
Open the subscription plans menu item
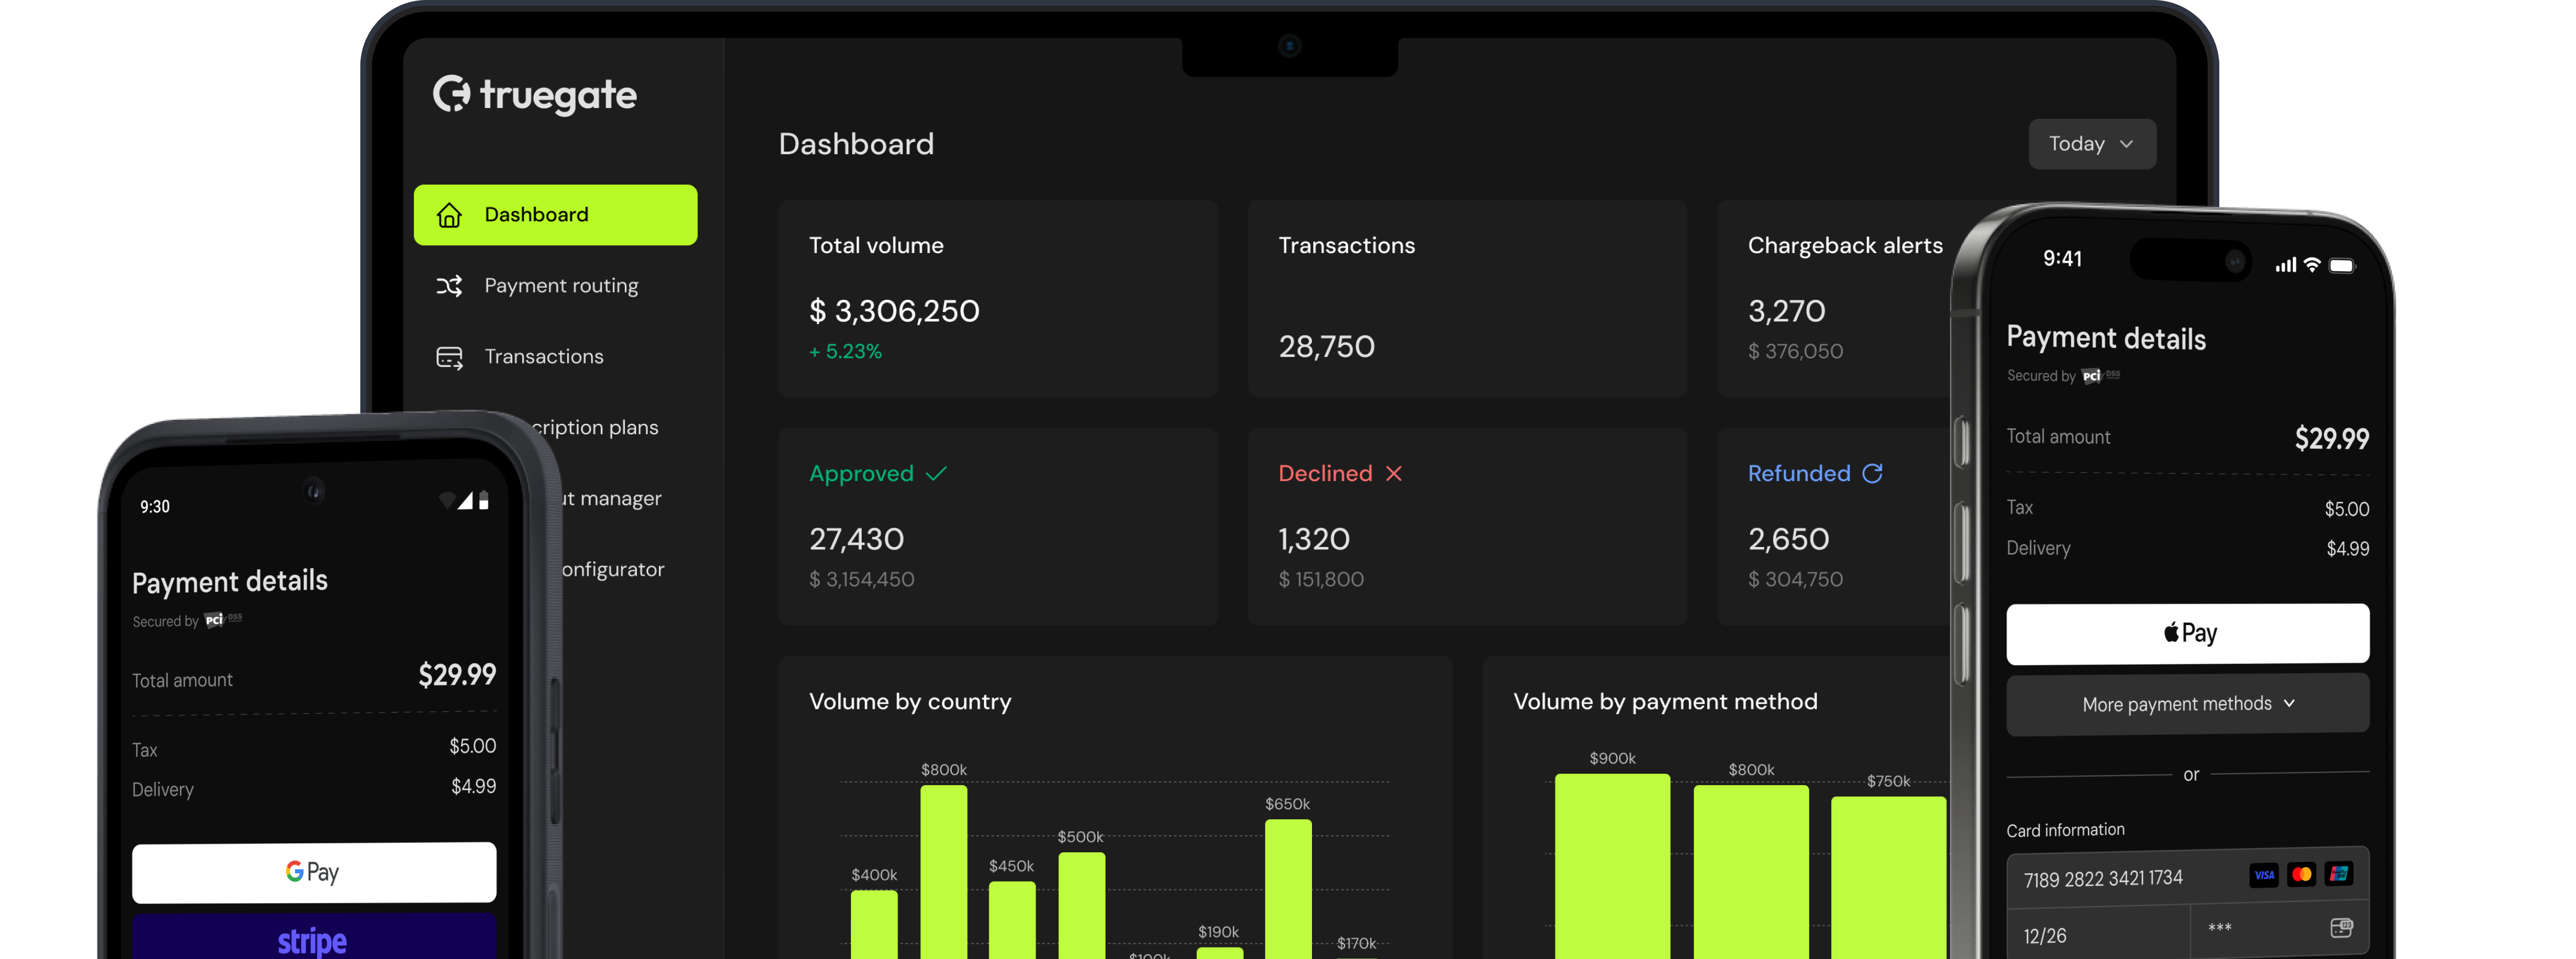click(x=595, y=428)
